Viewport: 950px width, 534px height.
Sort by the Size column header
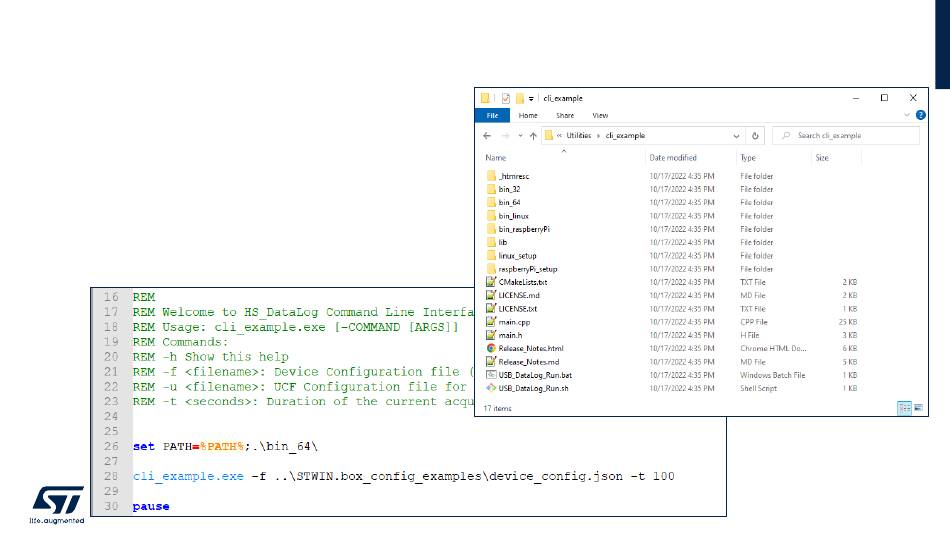point(822,158)
